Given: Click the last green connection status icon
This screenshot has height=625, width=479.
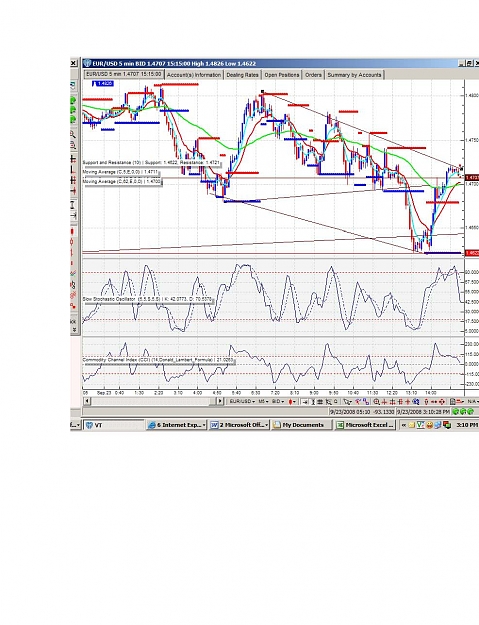Looking at the screenshot, I should click(470, 411).
